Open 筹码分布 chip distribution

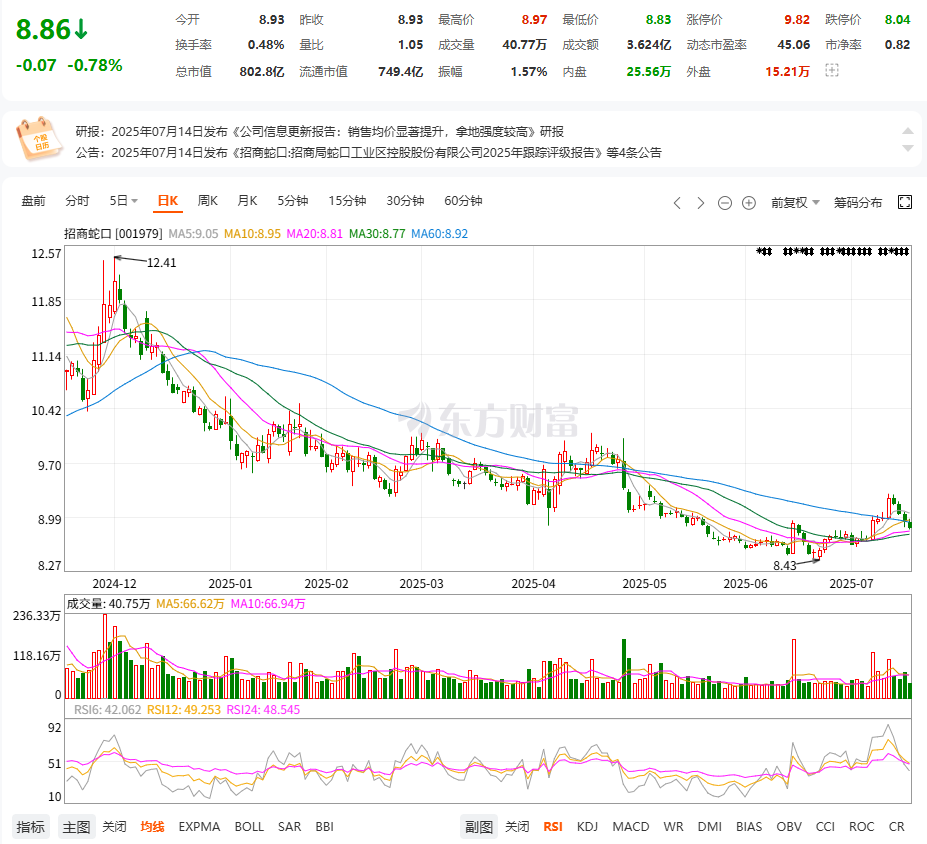[858, 203]
